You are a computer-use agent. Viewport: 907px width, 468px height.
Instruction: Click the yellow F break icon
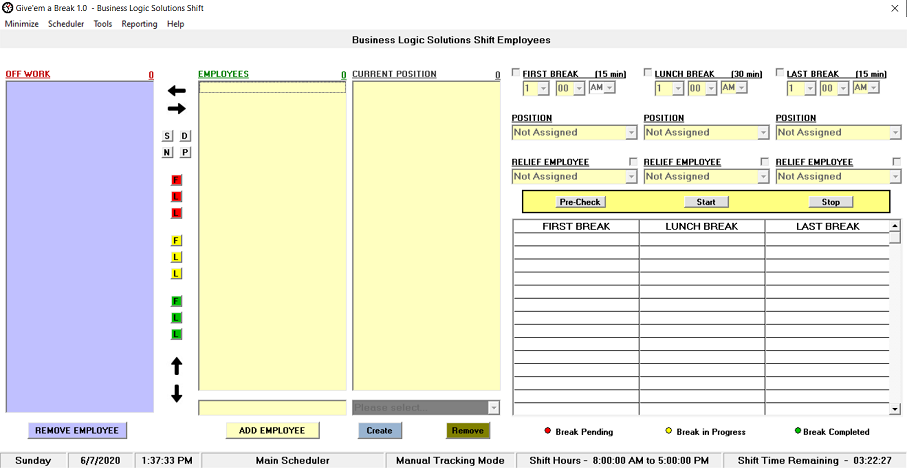coord(177,241)
